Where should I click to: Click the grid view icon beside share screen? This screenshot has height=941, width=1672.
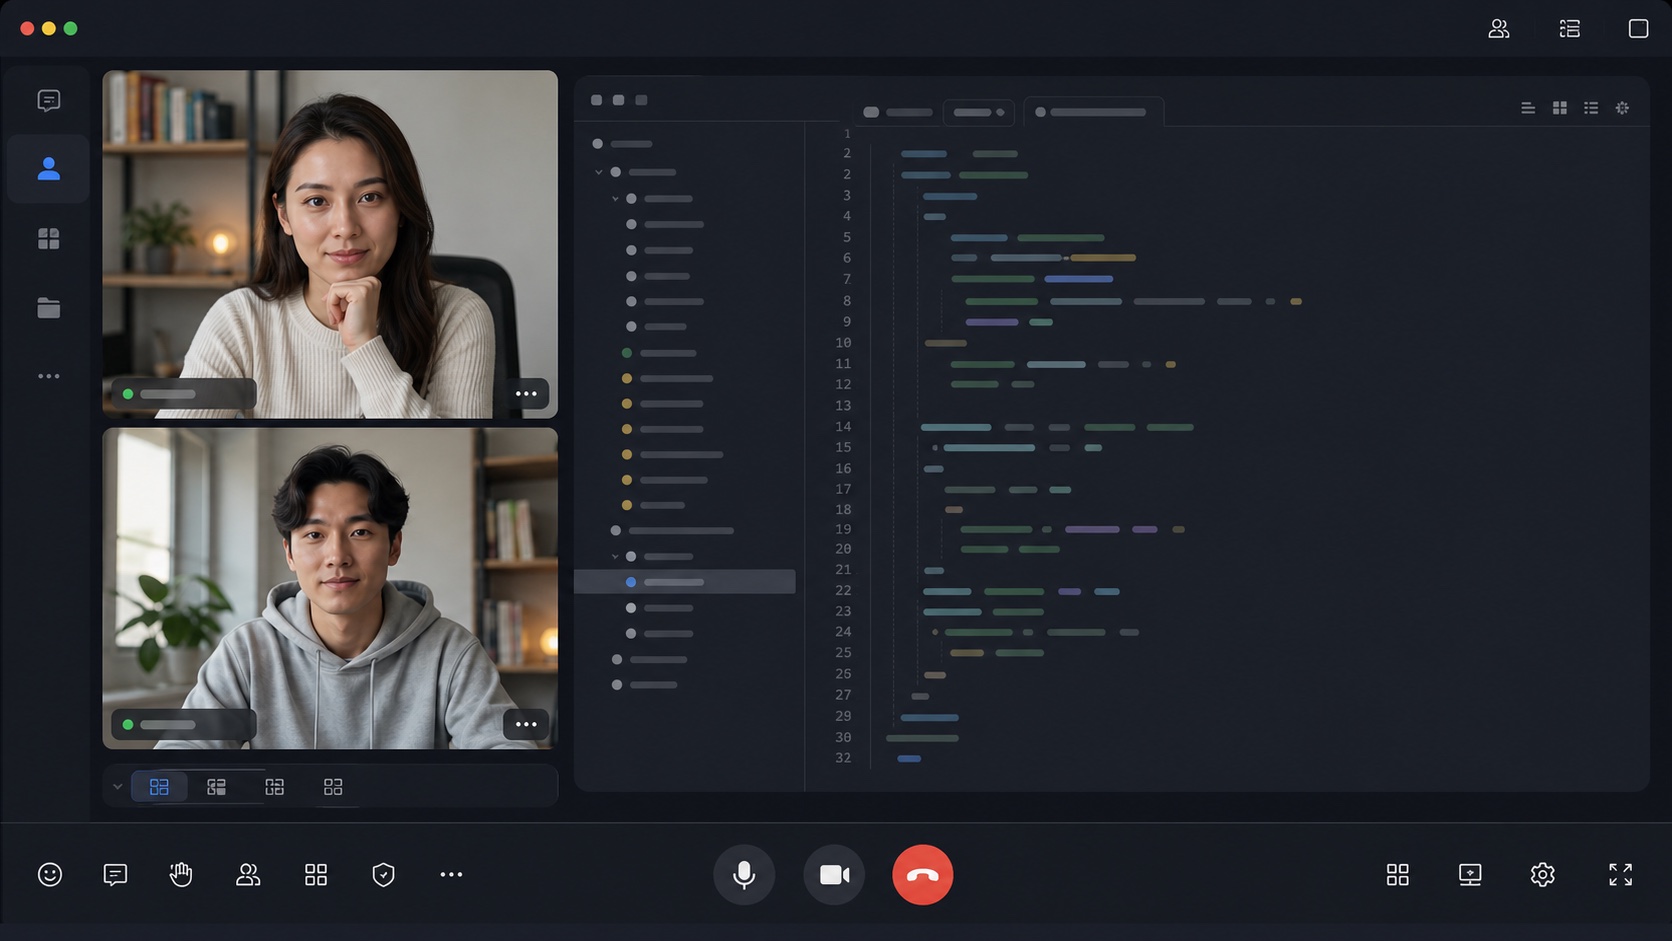(x=1397, y=875)
